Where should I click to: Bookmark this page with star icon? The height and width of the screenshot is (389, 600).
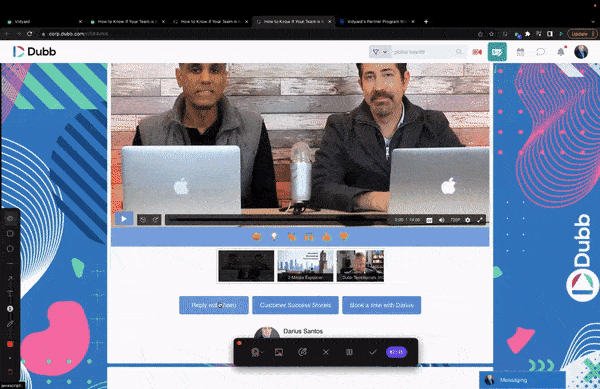point(492,34)
